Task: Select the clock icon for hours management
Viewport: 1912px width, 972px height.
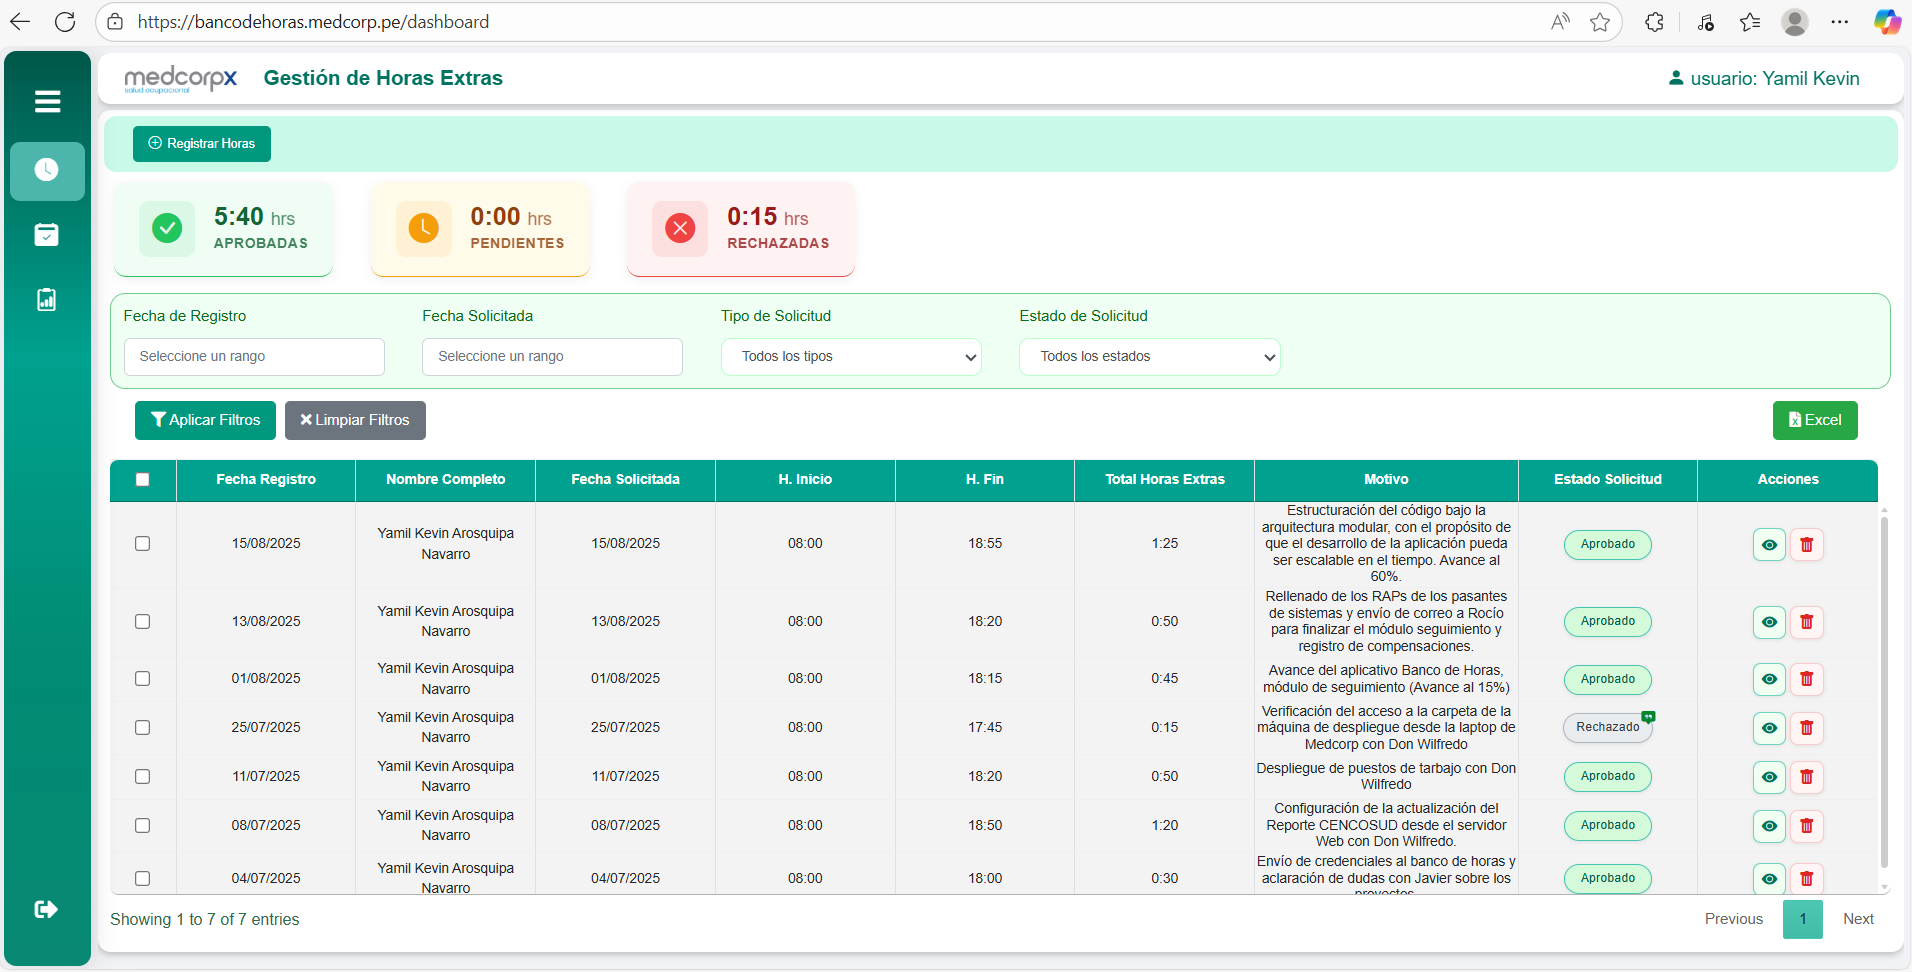Action: (46, 170)
